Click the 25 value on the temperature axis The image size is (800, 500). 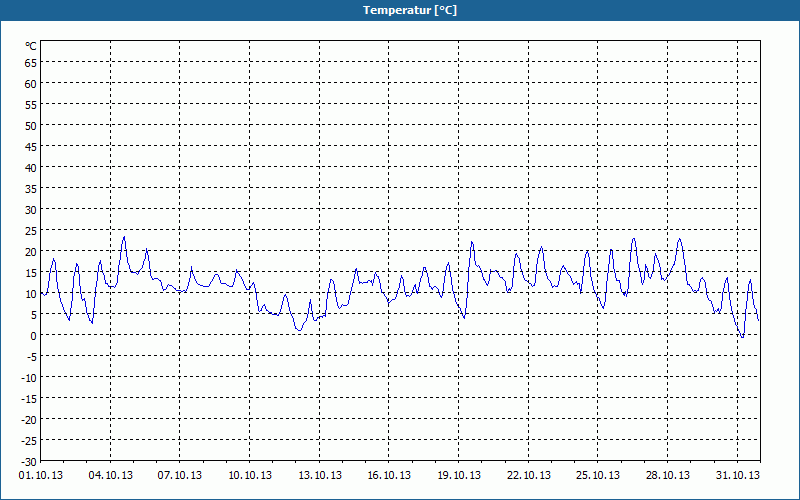tap(31, 231)
